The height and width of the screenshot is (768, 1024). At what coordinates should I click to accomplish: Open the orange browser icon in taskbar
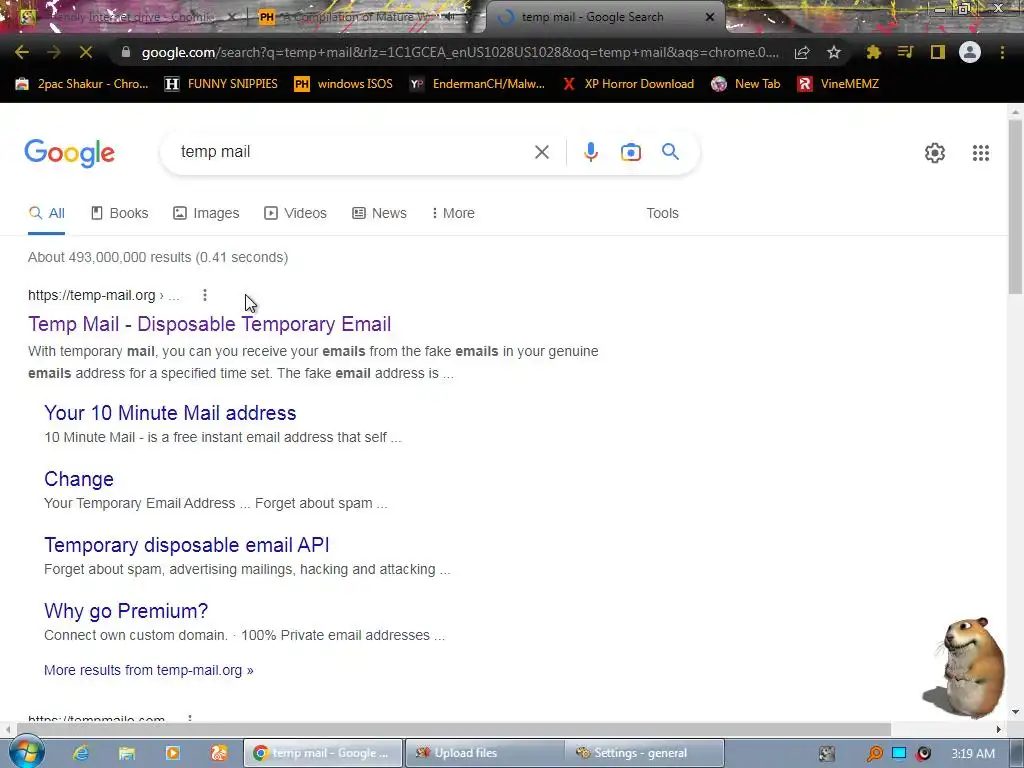tap(219, 753)
